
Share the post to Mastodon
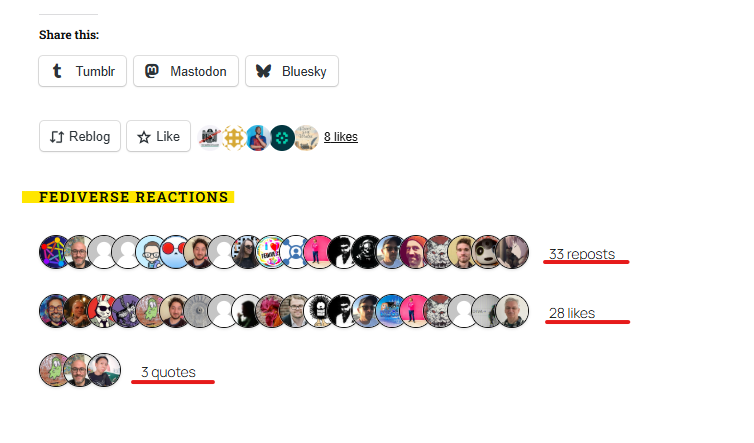point(186,71)
